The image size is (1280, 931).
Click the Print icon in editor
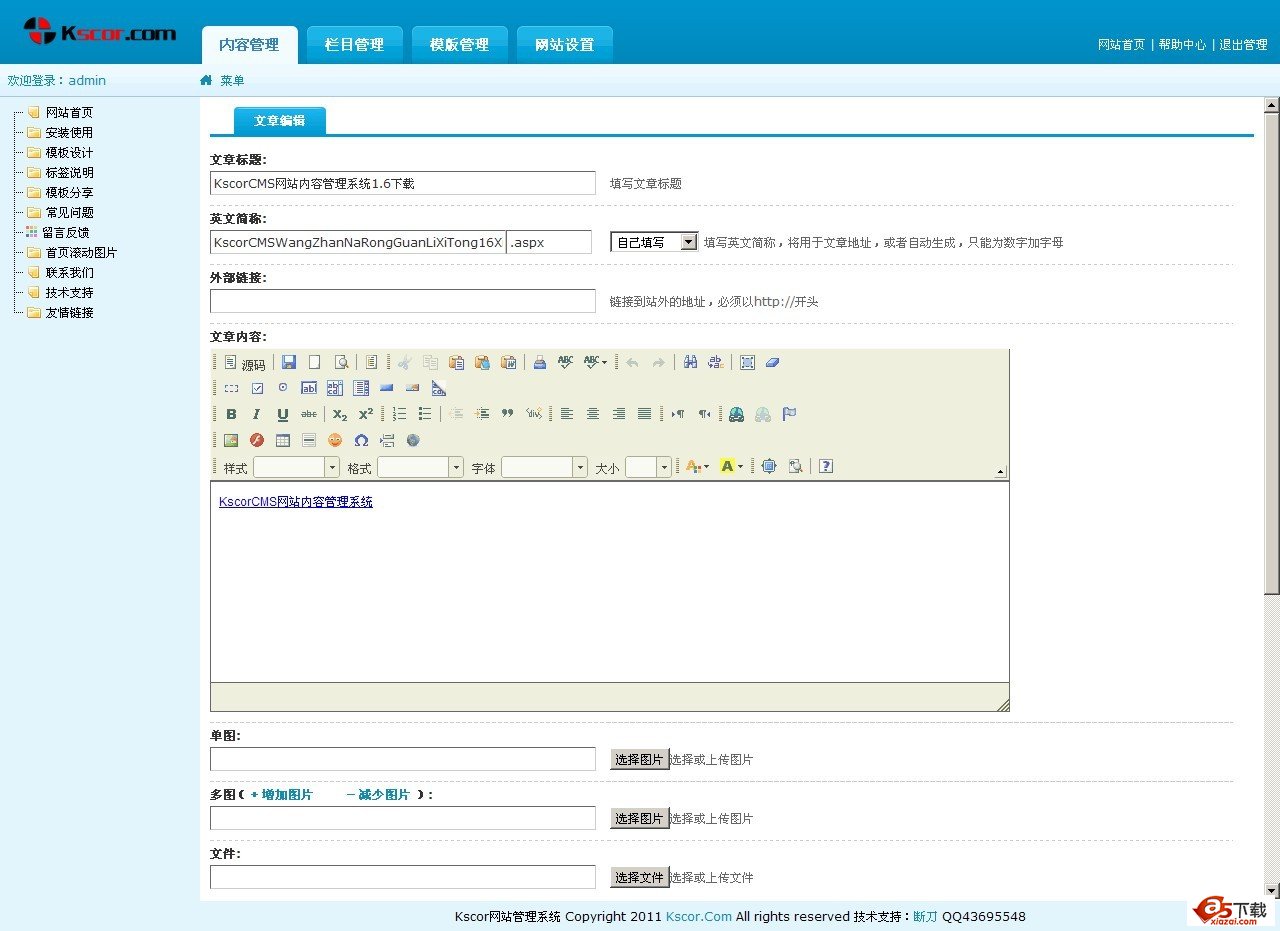[540, 362]
